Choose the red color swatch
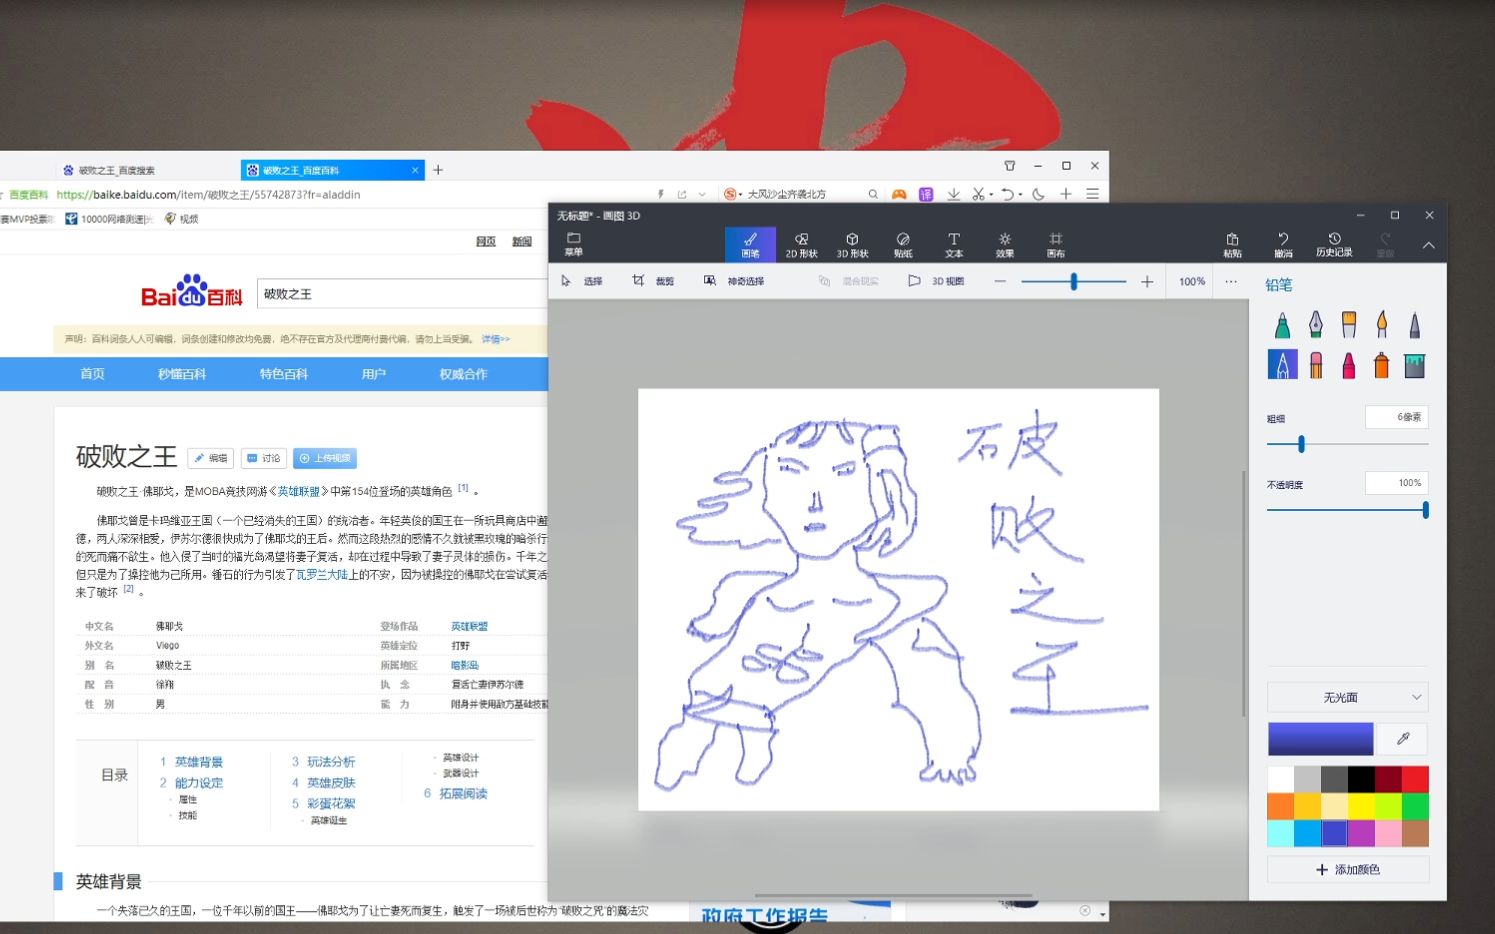The width and height of the screenshot is (1495, 934). pyautogui.click(x=1414, y=779)
